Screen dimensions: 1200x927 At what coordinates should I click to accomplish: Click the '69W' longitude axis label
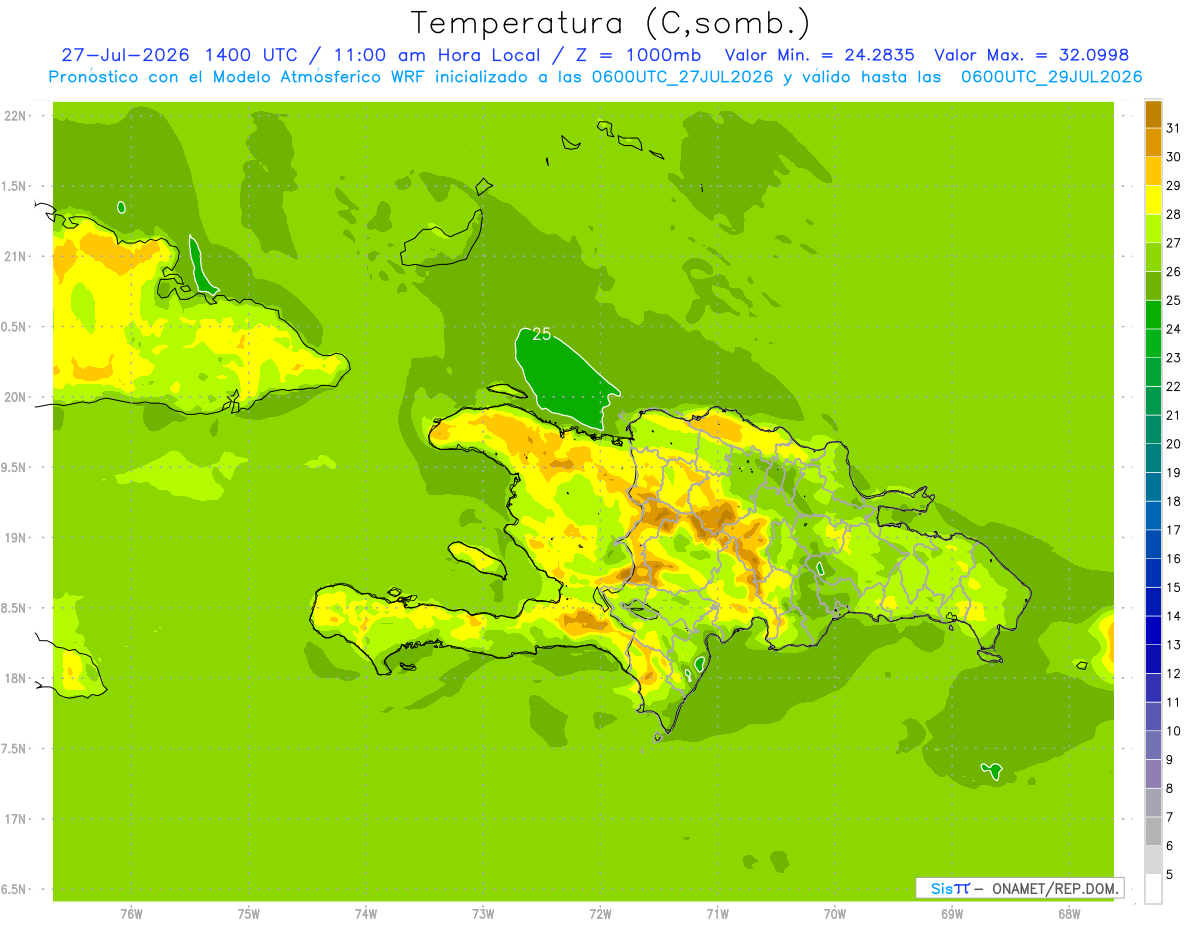[x=952, y=914]
